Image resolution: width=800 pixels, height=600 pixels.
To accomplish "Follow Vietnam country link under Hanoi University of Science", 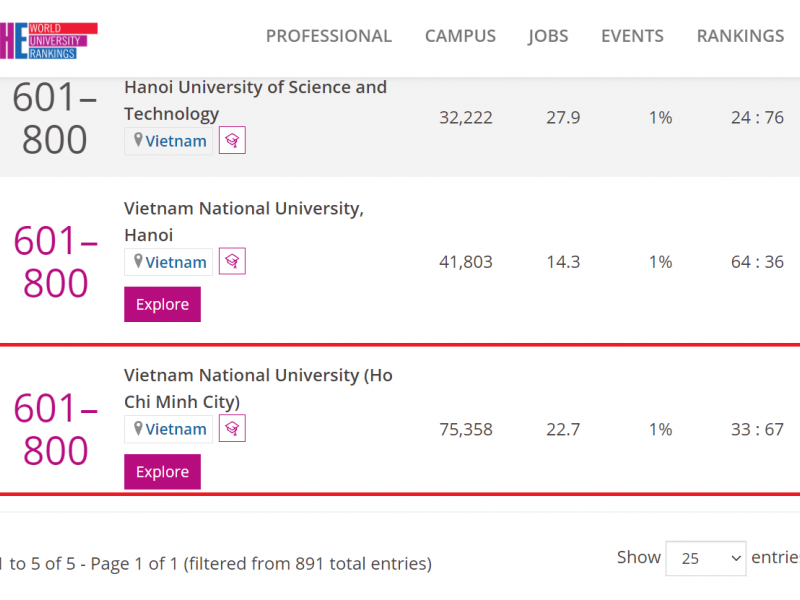I will coord(176,141).
